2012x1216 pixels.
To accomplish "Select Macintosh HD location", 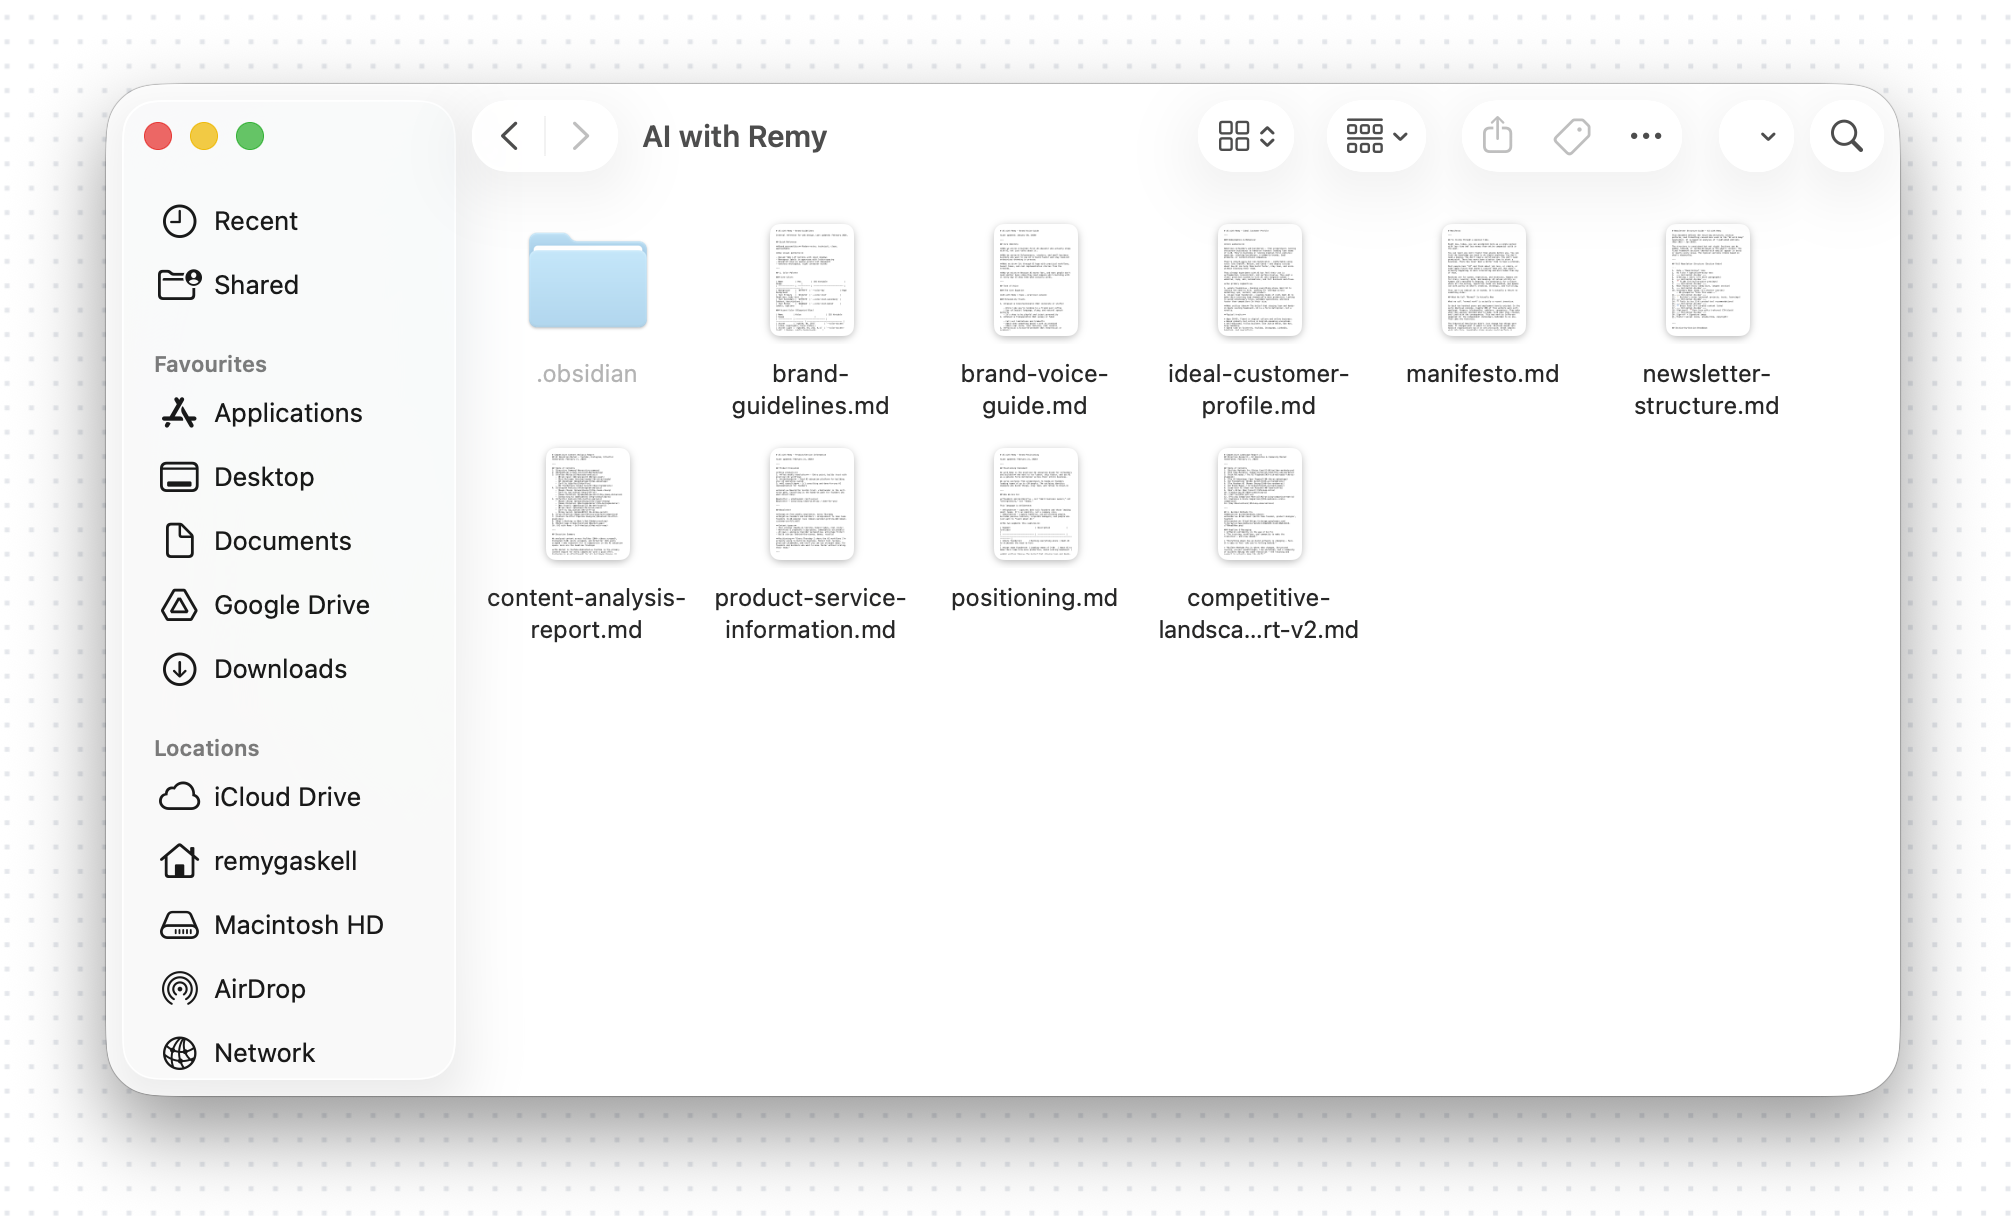I will click(298, 925).
